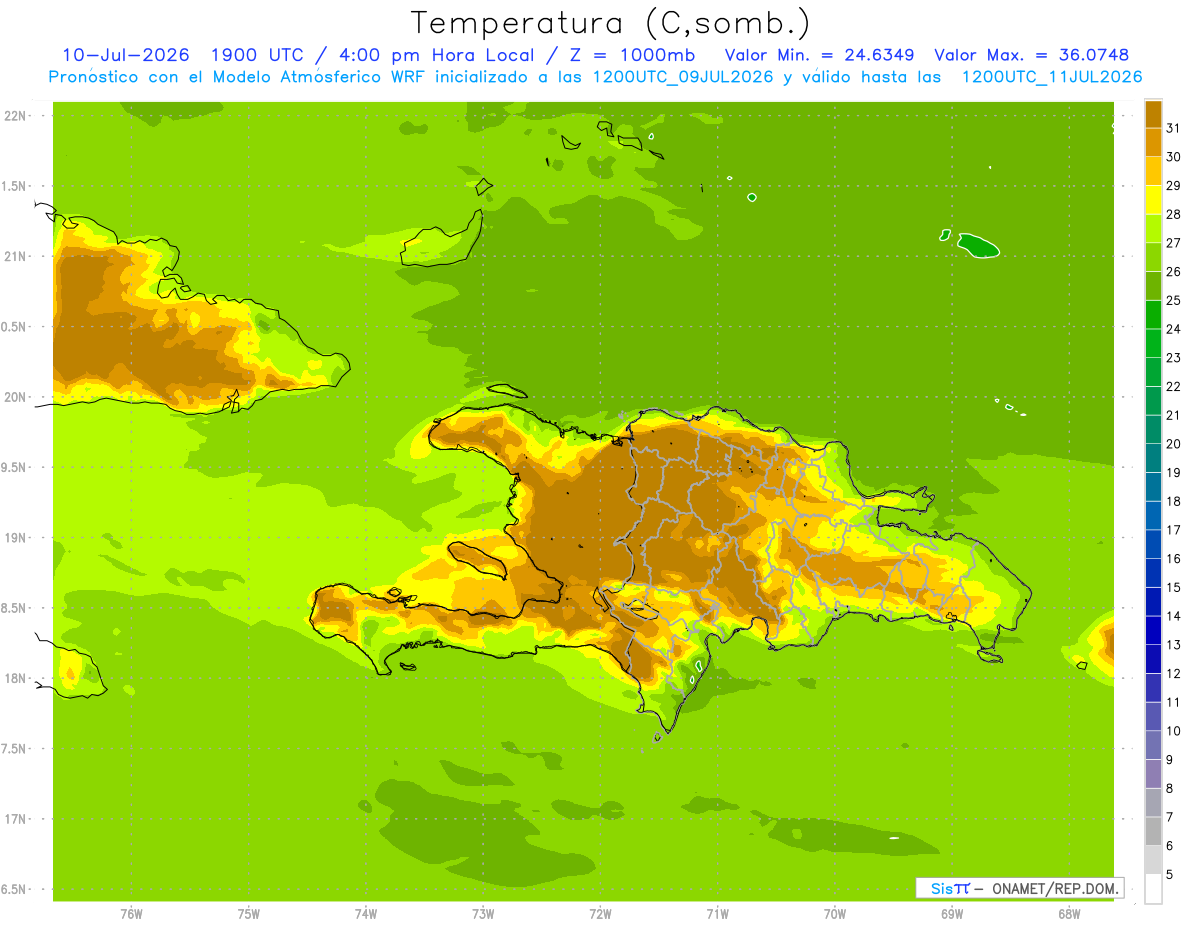Click the "Temperatura (C,somb.)" map title
1200x927 pixels.
pos(610,23)
